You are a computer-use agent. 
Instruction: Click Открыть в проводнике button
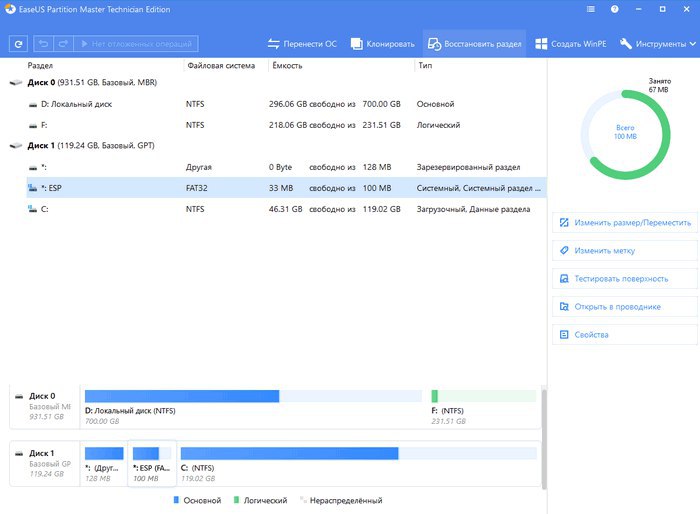[x=625, y=307]
